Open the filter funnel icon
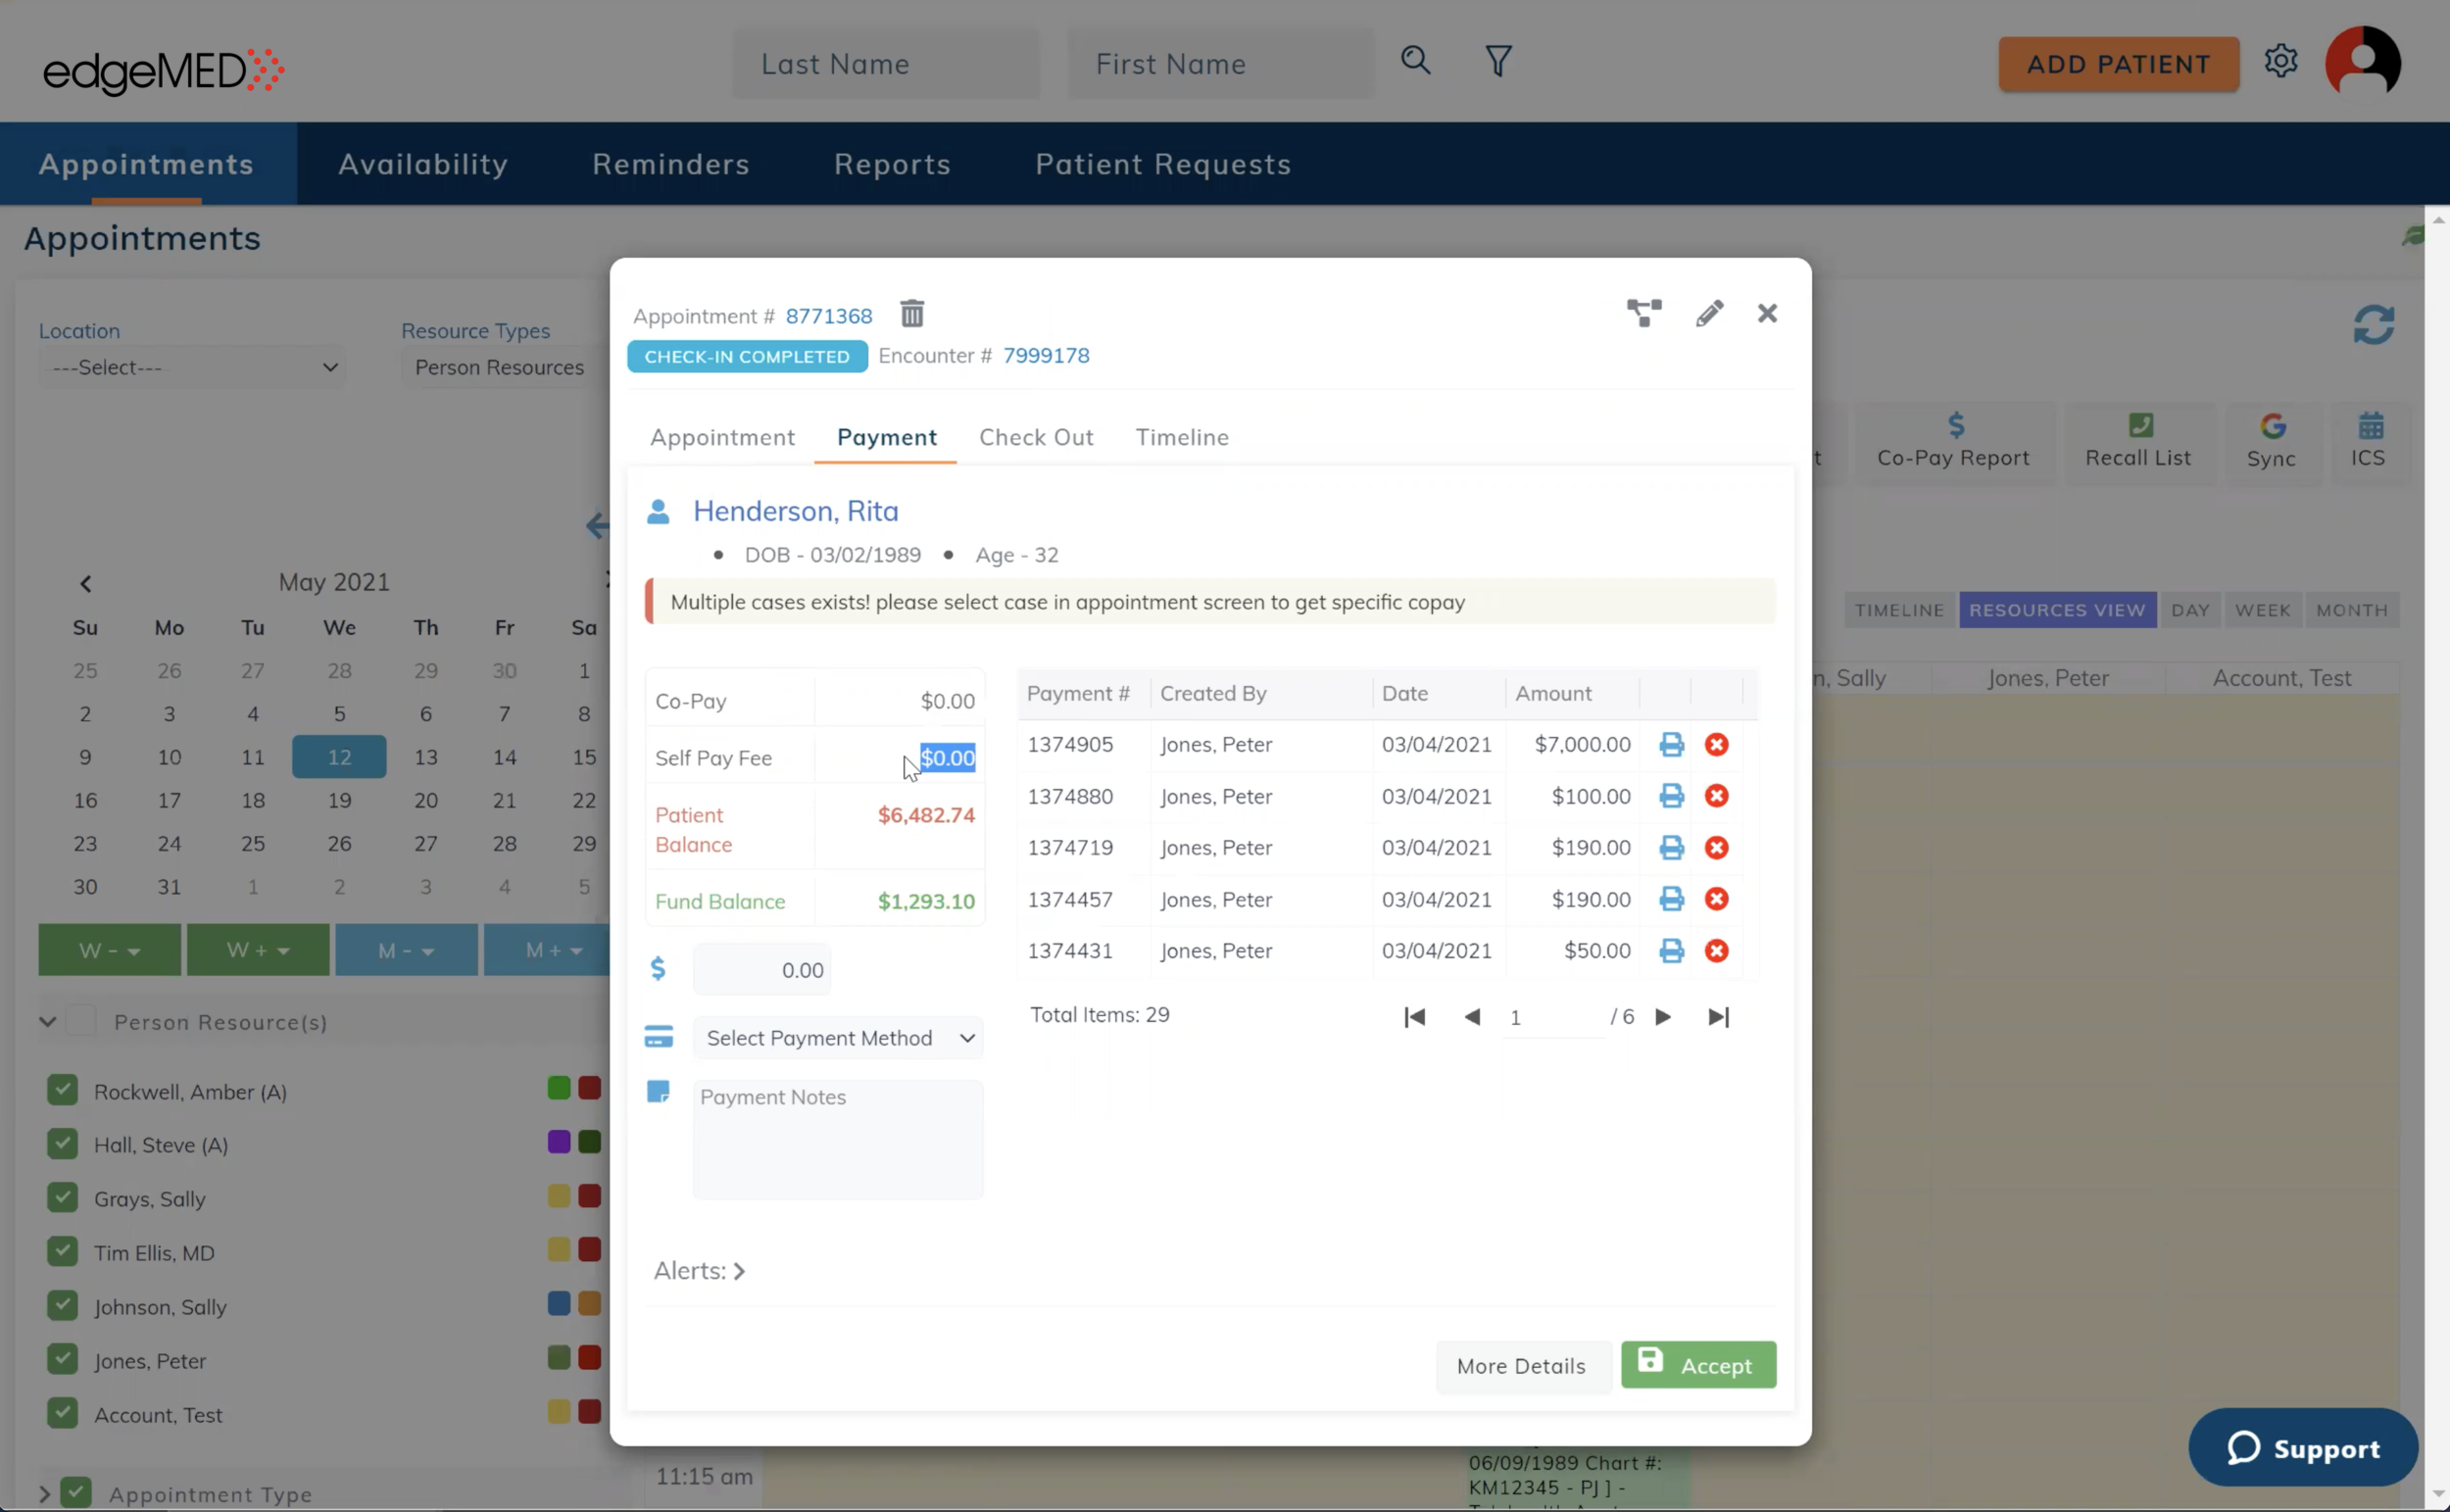2450x1512 pixels. tap(1497, 62)
